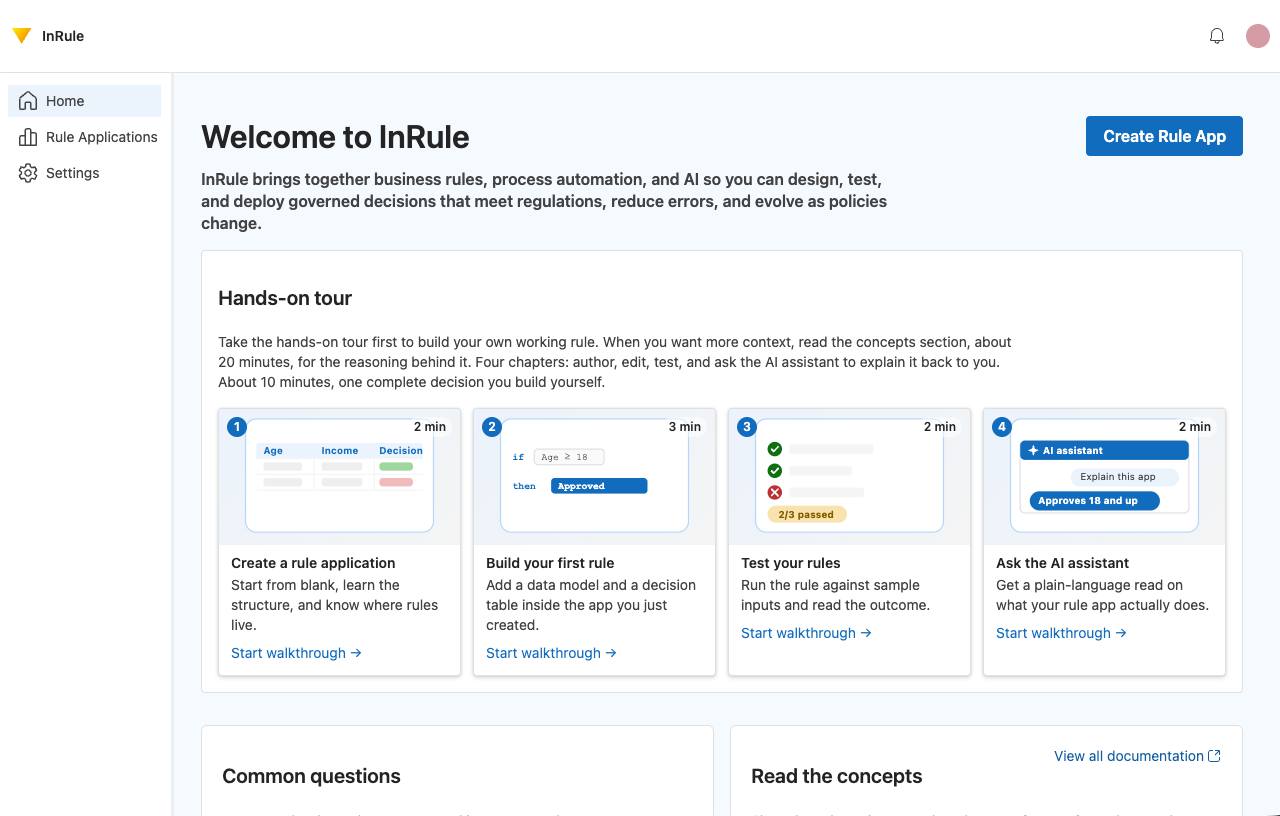Click the Build your first rule thumbnail
This screenshot has height=816, width=1280.
595,477
